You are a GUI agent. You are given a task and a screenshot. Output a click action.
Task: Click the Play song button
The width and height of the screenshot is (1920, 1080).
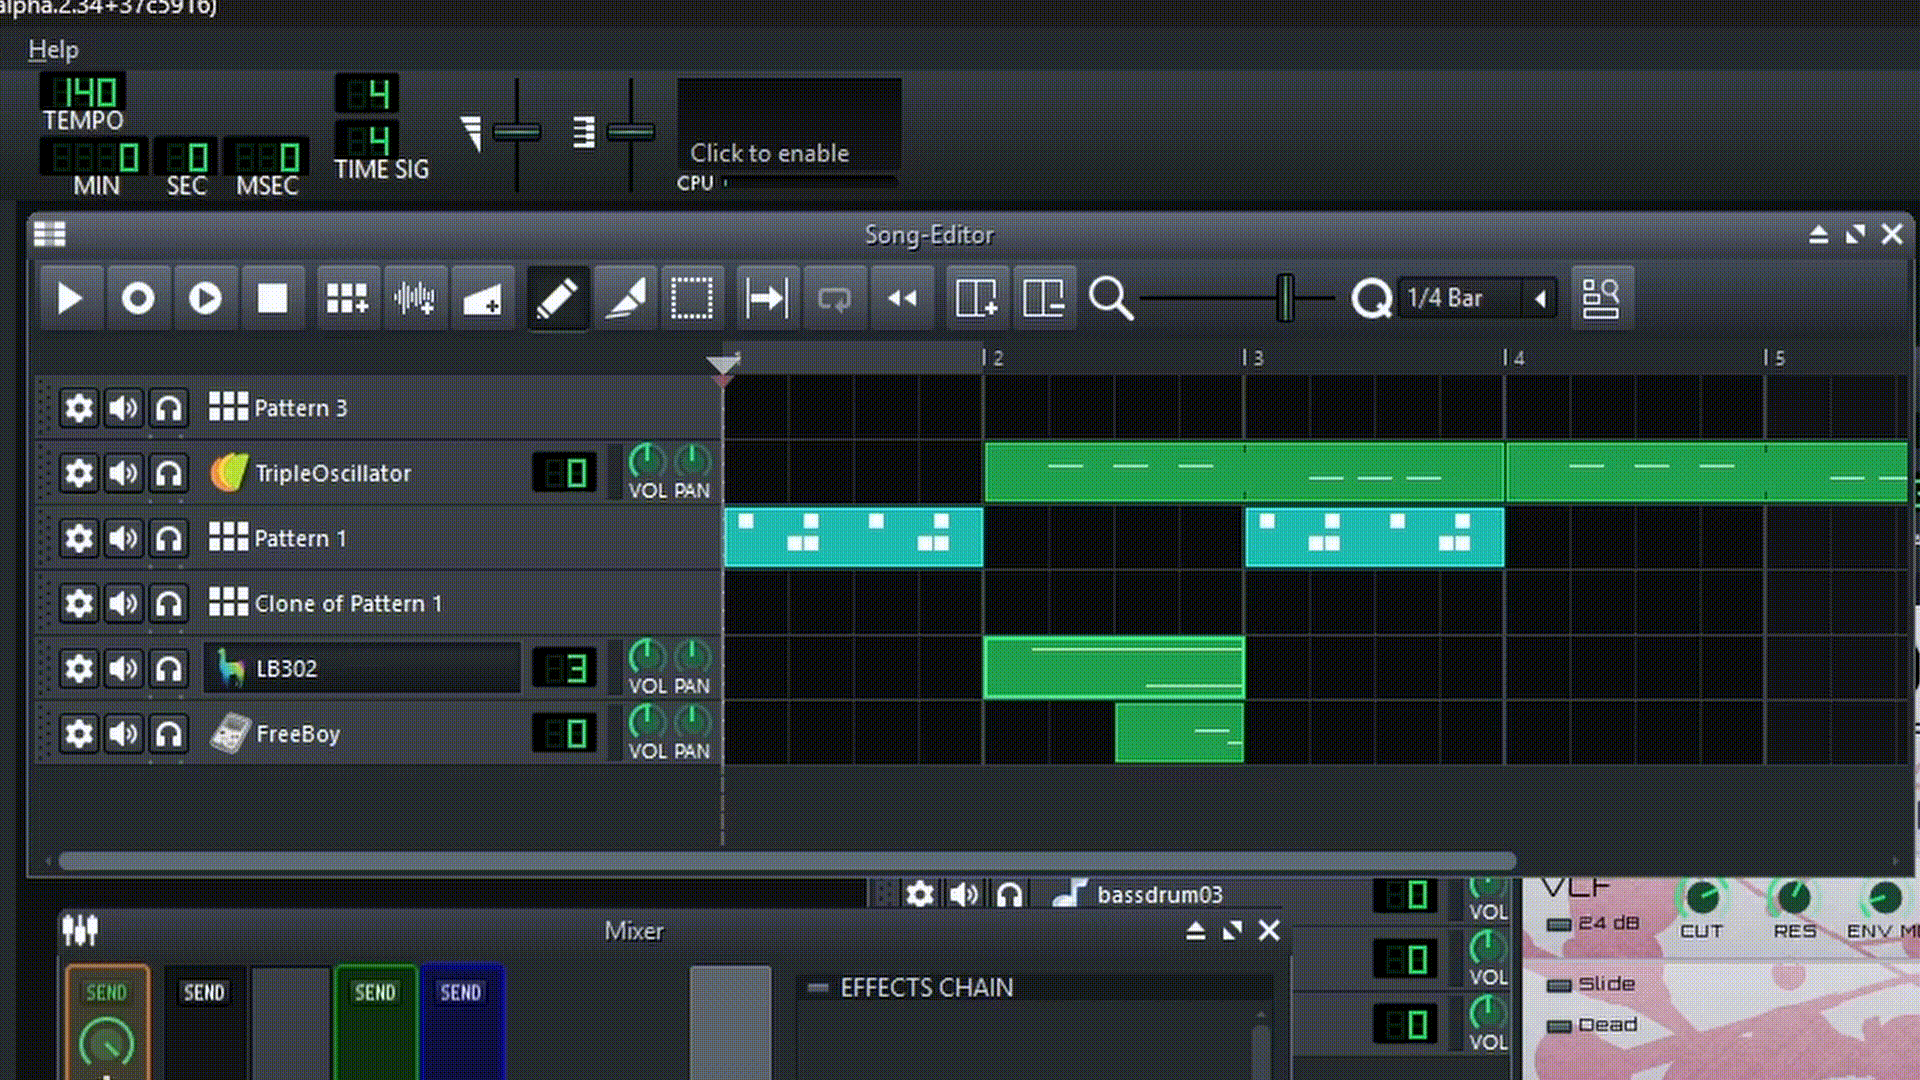[x=70, y=298]
